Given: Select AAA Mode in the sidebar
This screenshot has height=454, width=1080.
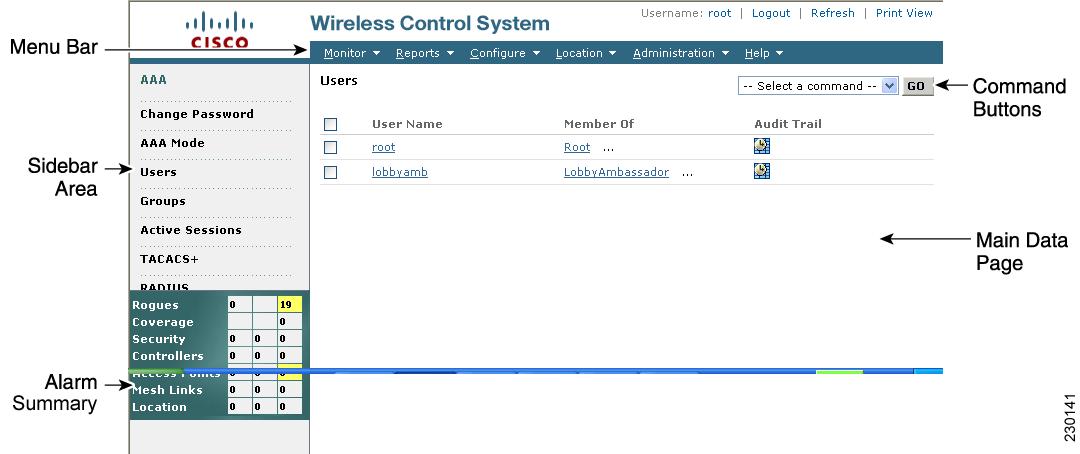Looking at the screenshot, I should pyautogui.click(x=172, y=143).
